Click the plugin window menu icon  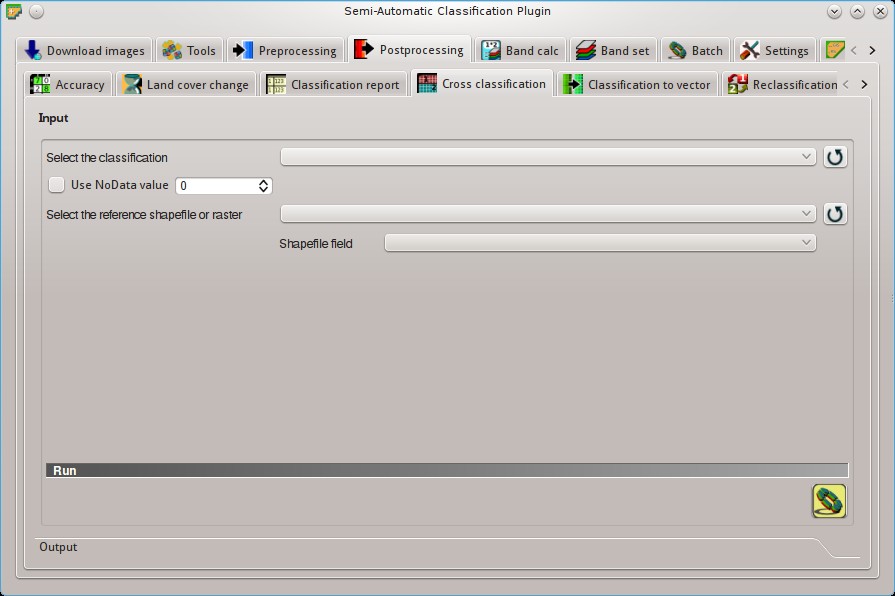point(14,11)
